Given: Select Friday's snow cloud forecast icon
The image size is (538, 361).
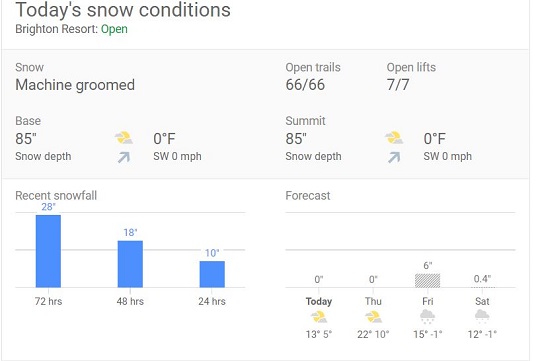Looking at the screenshot, I should 428,316.
